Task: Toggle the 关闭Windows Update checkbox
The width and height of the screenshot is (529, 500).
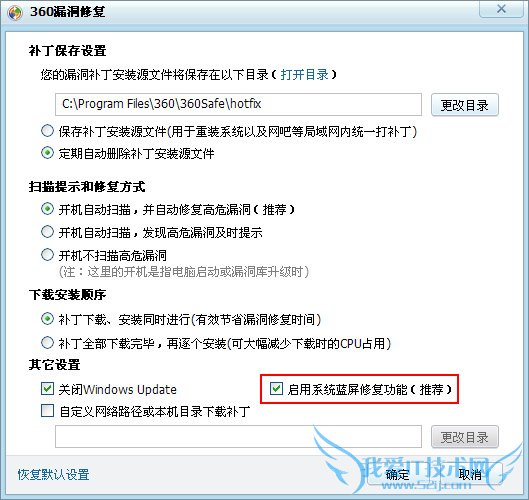Action: 47,389
